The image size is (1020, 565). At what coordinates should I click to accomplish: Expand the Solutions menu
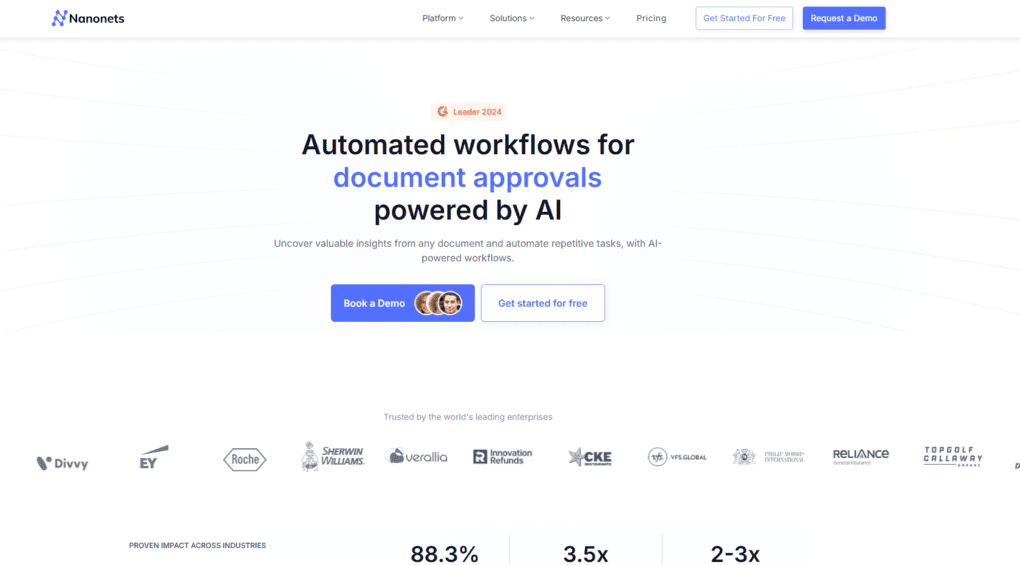[x=511, y=18]
